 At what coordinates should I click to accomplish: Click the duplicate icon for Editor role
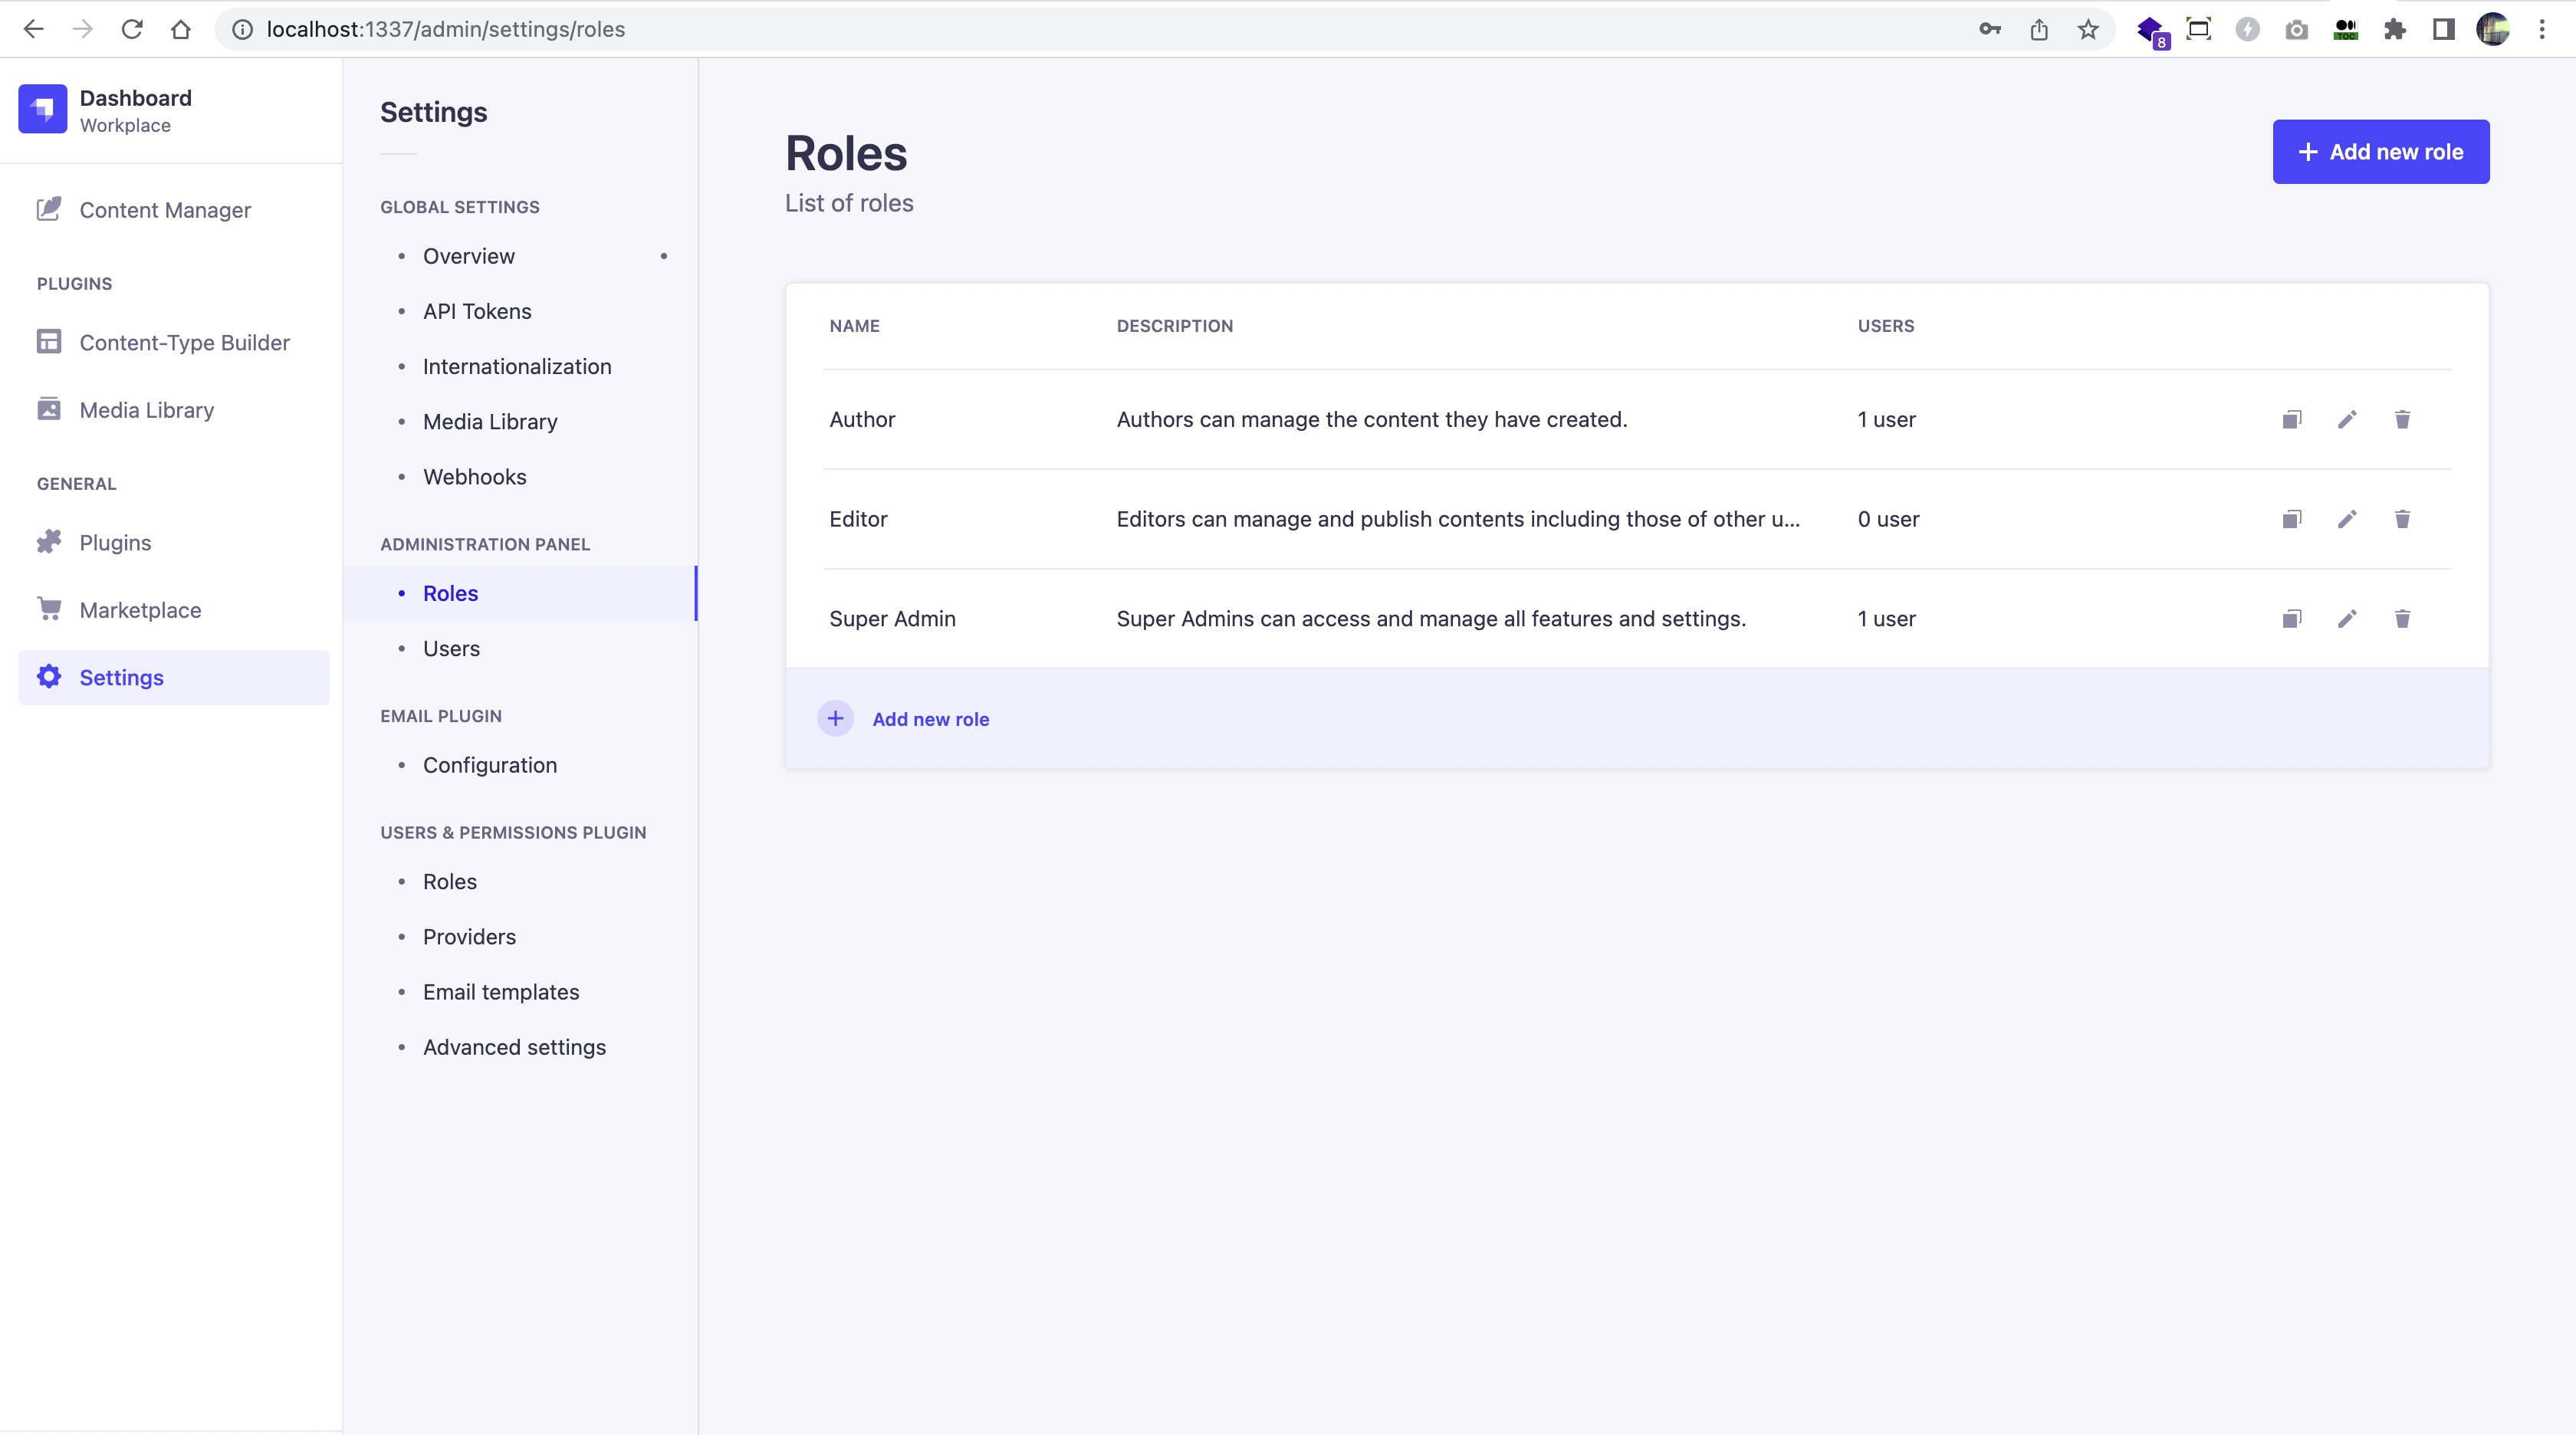2292,517
